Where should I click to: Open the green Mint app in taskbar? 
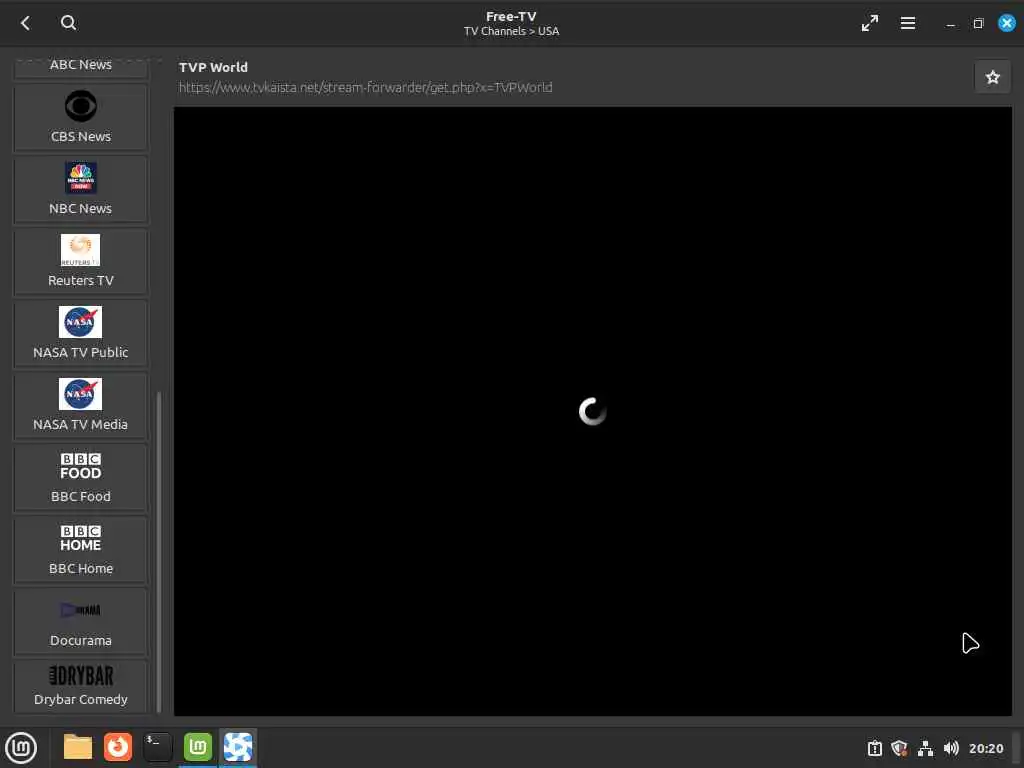pyautogui.click(x=198, y=747)
